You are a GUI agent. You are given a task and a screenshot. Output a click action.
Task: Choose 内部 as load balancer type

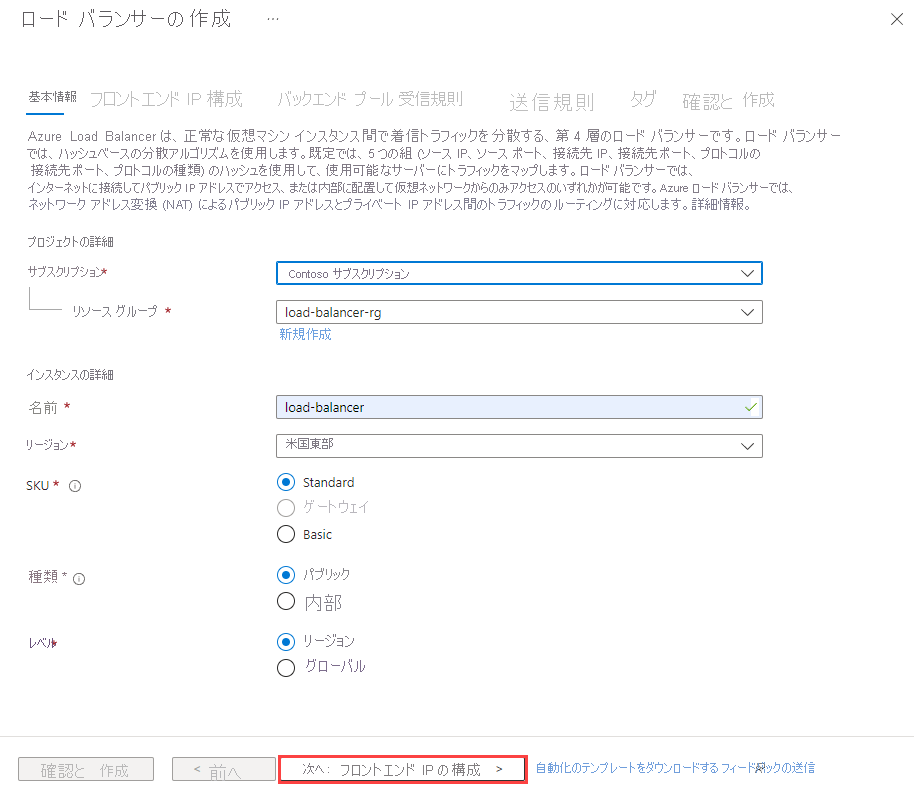point(286,601)
